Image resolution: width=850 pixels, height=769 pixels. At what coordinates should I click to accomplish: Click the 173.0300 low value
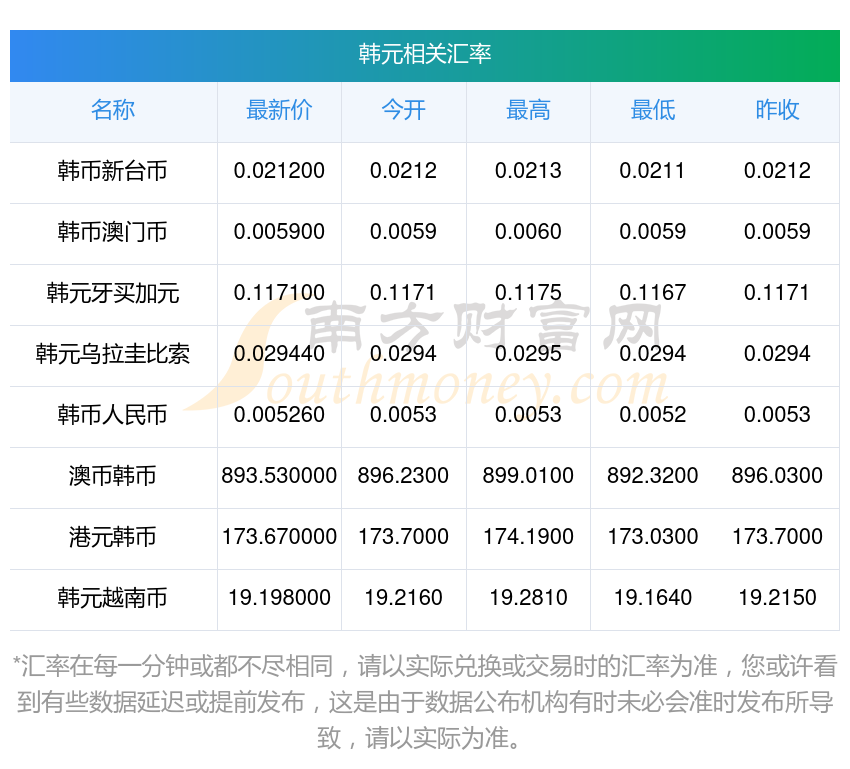(653, 537)
